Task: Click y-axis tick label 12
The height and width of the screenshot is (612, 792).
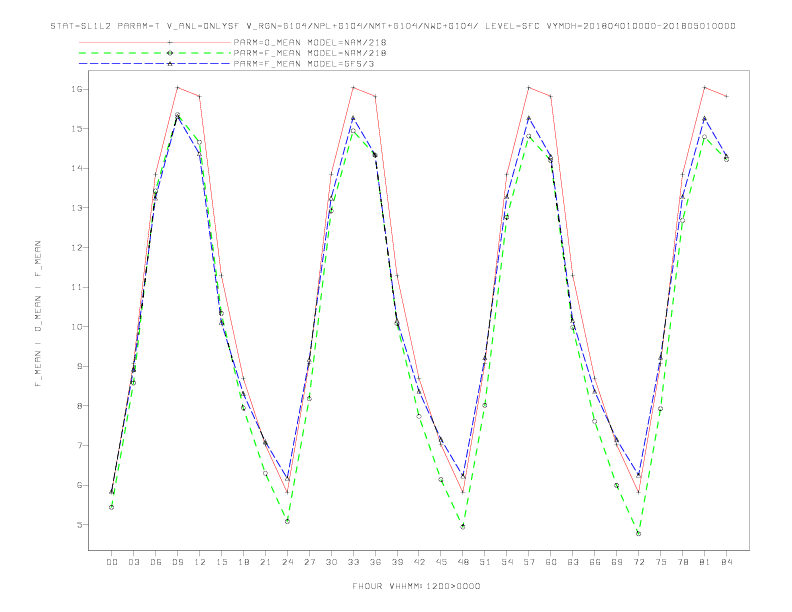Action: pos(77,247)
